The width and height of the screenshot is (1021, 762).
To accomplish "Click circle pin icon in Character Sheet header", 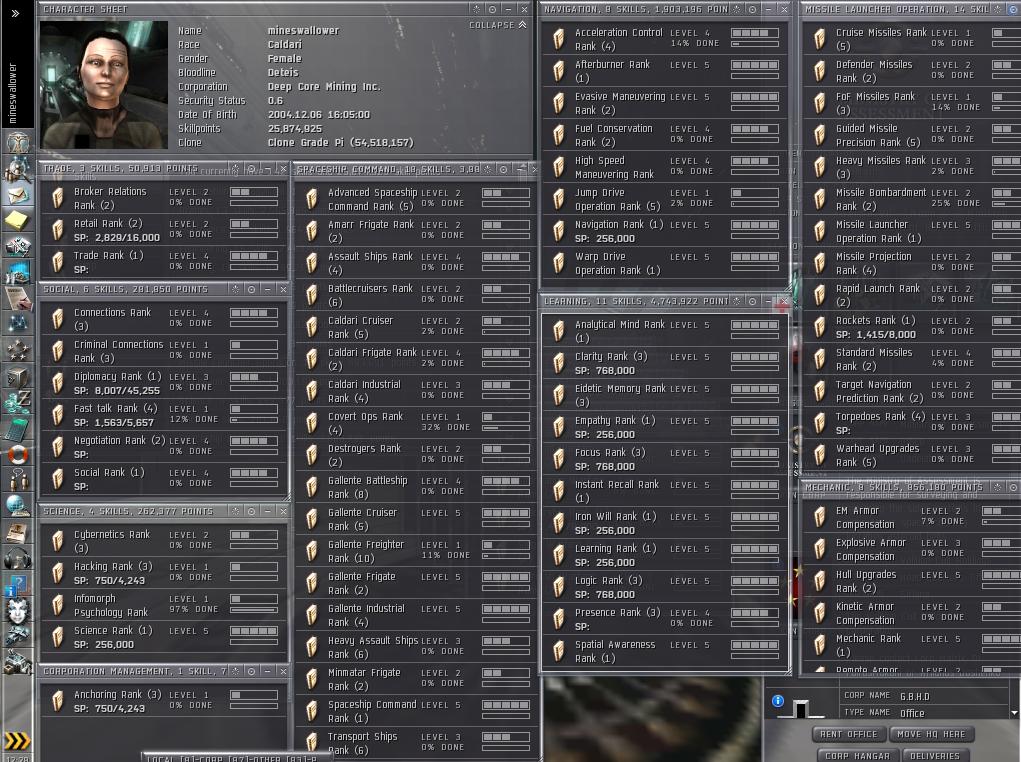I will click(x=492, y=9).
